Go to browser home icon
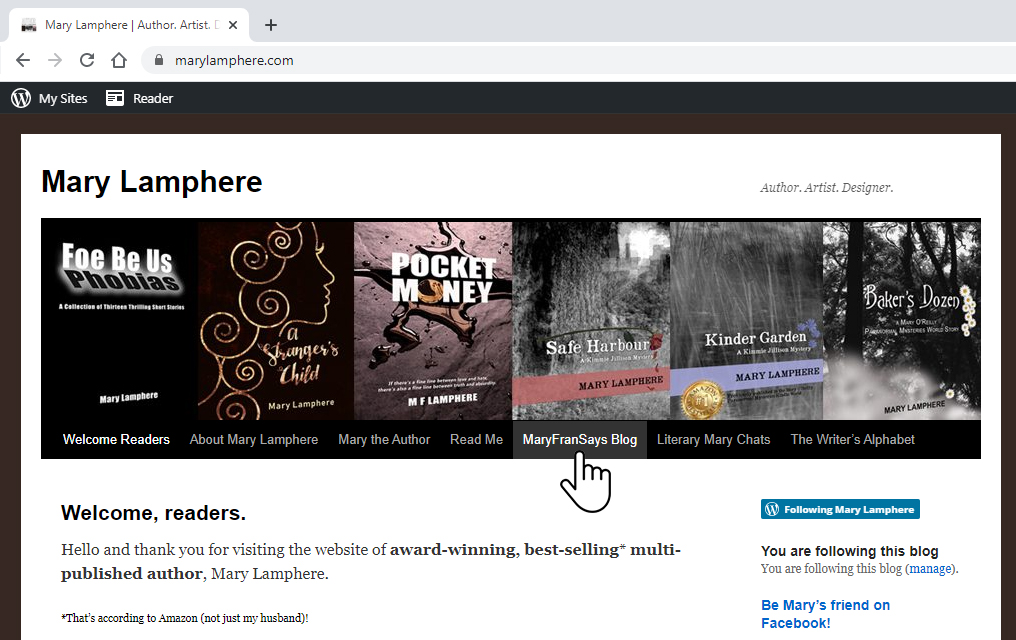 [119, 60]
